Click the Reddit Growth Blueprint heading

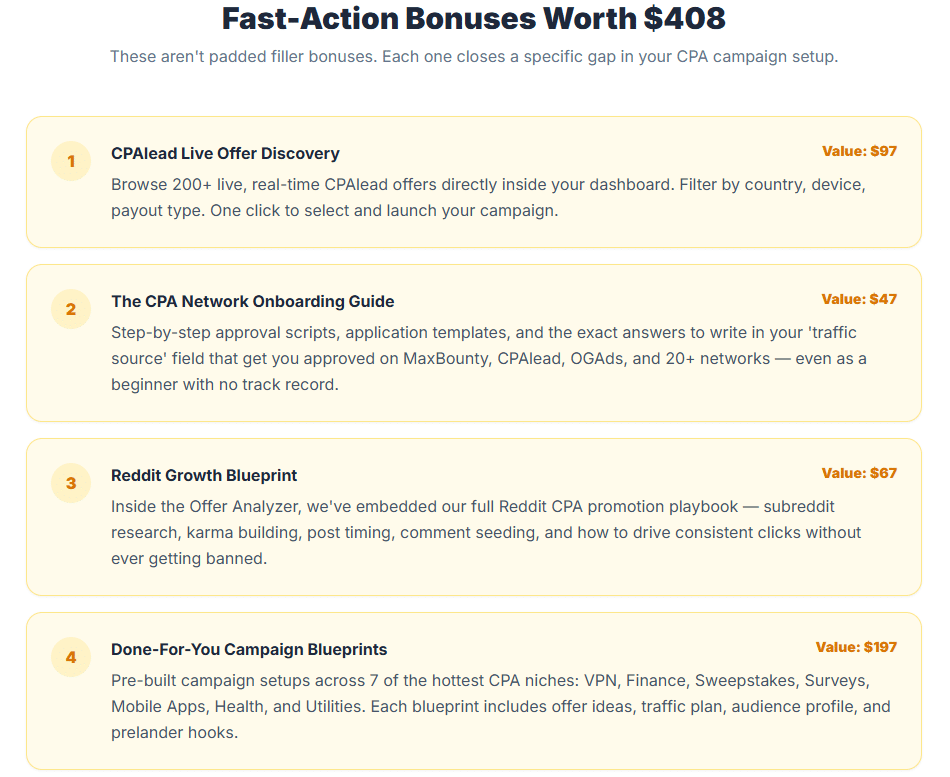coord(204,475)
